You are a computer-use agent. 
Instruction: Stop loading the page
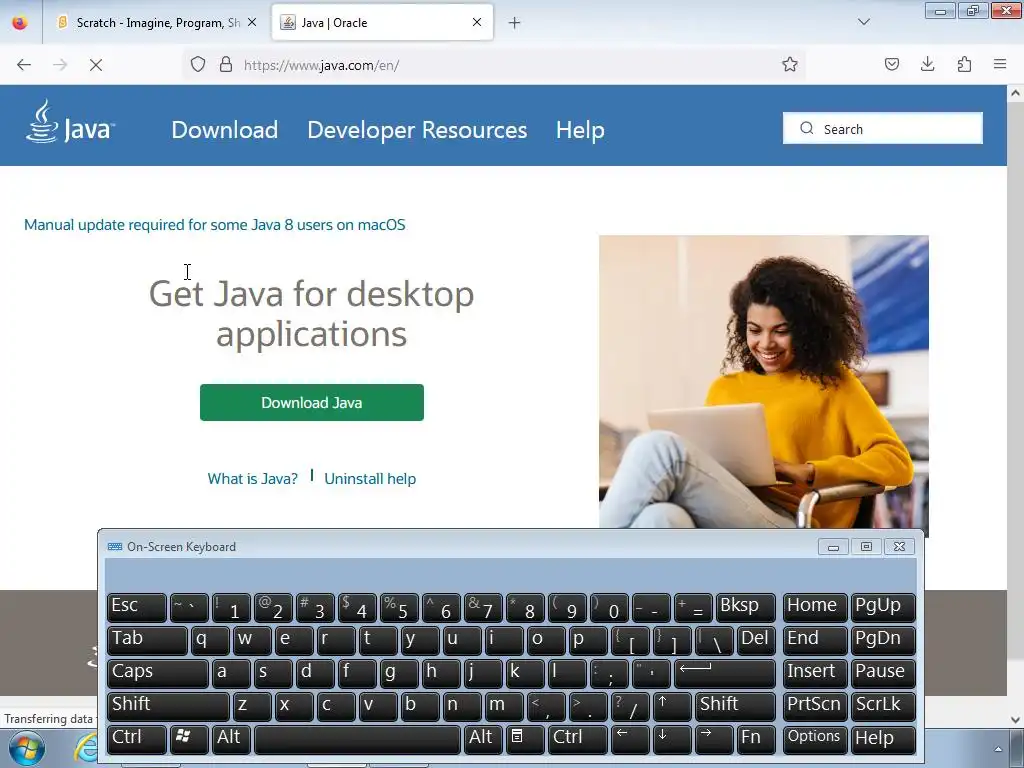click(x=96, y=65)
